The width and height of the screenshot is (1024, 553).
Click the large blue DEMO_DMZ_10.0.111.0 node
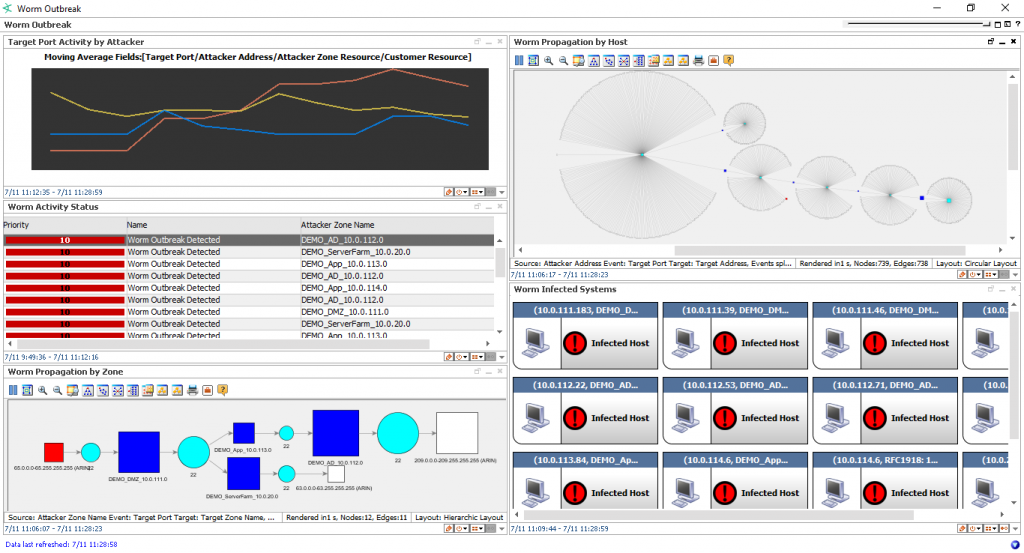click(x=139, y=452)
